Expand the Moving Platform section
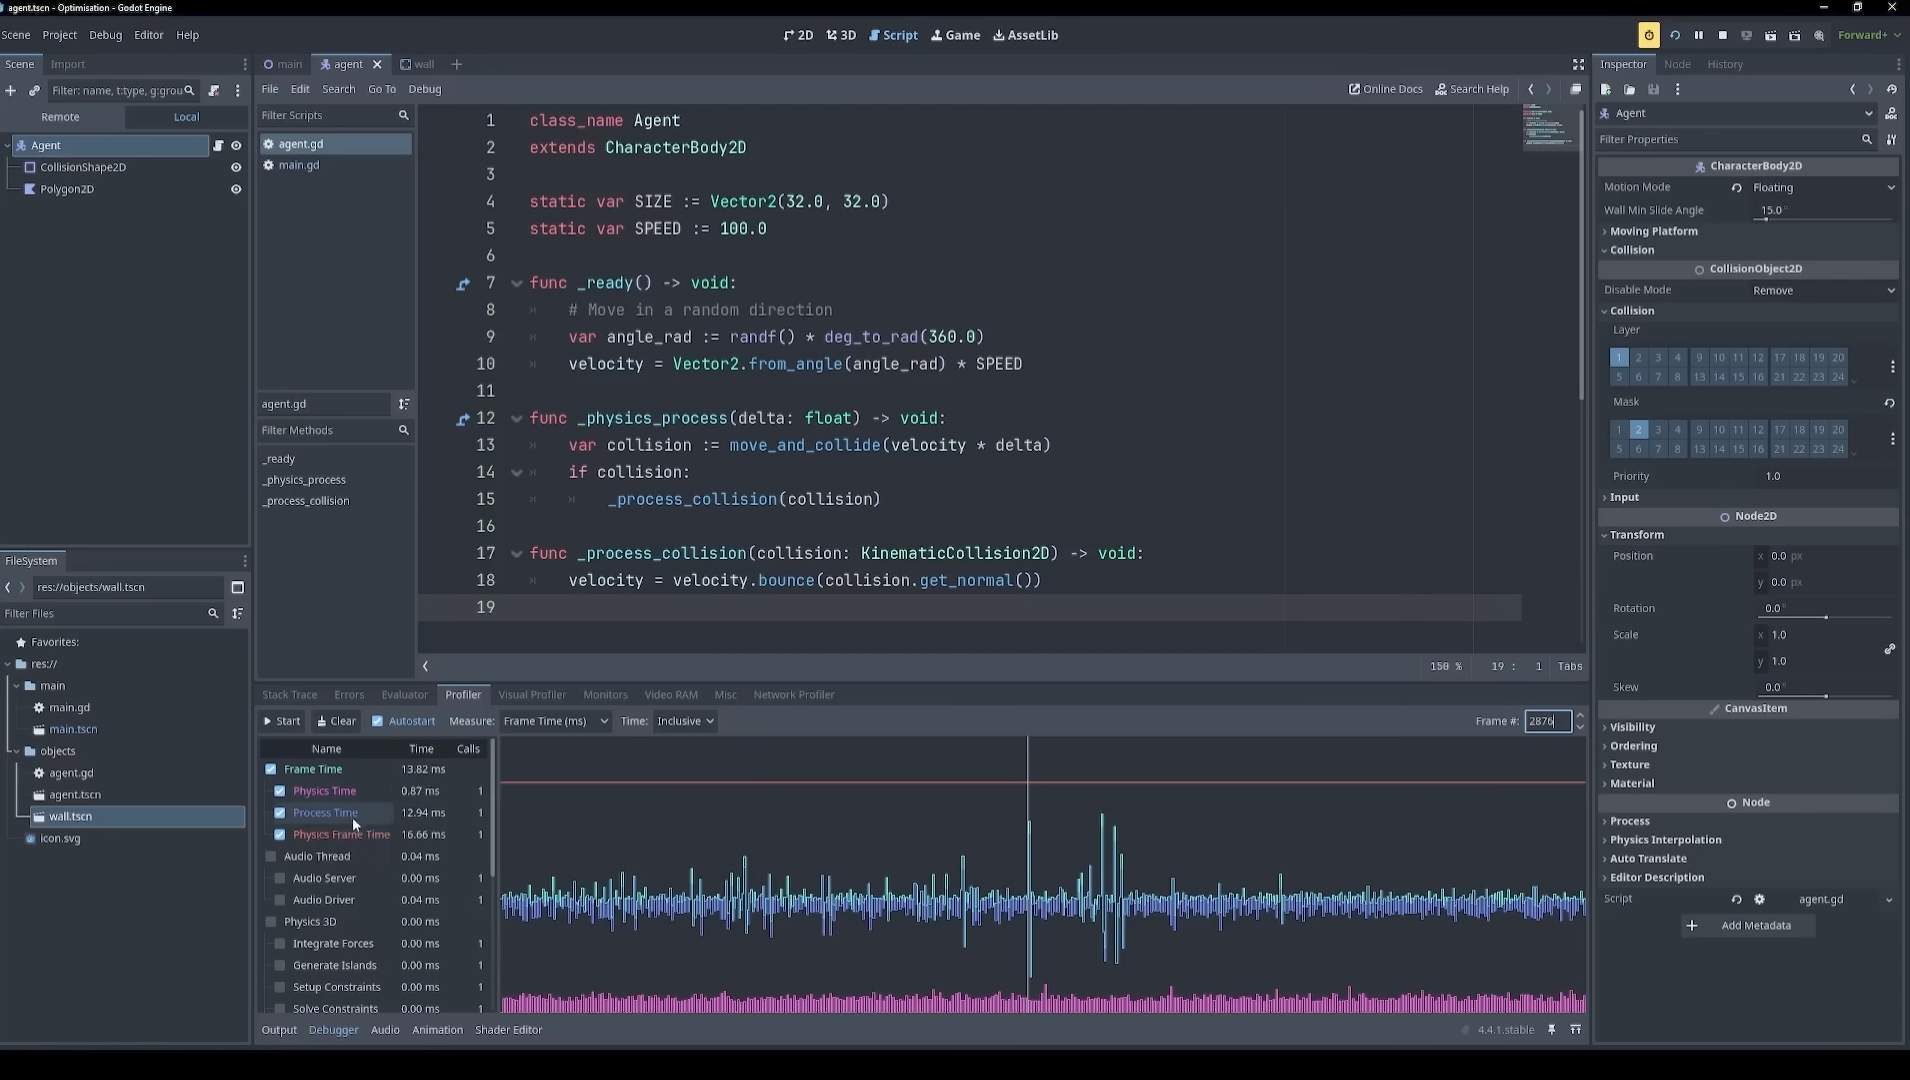This screenshot has height=1080, width=1910. 1653,231
